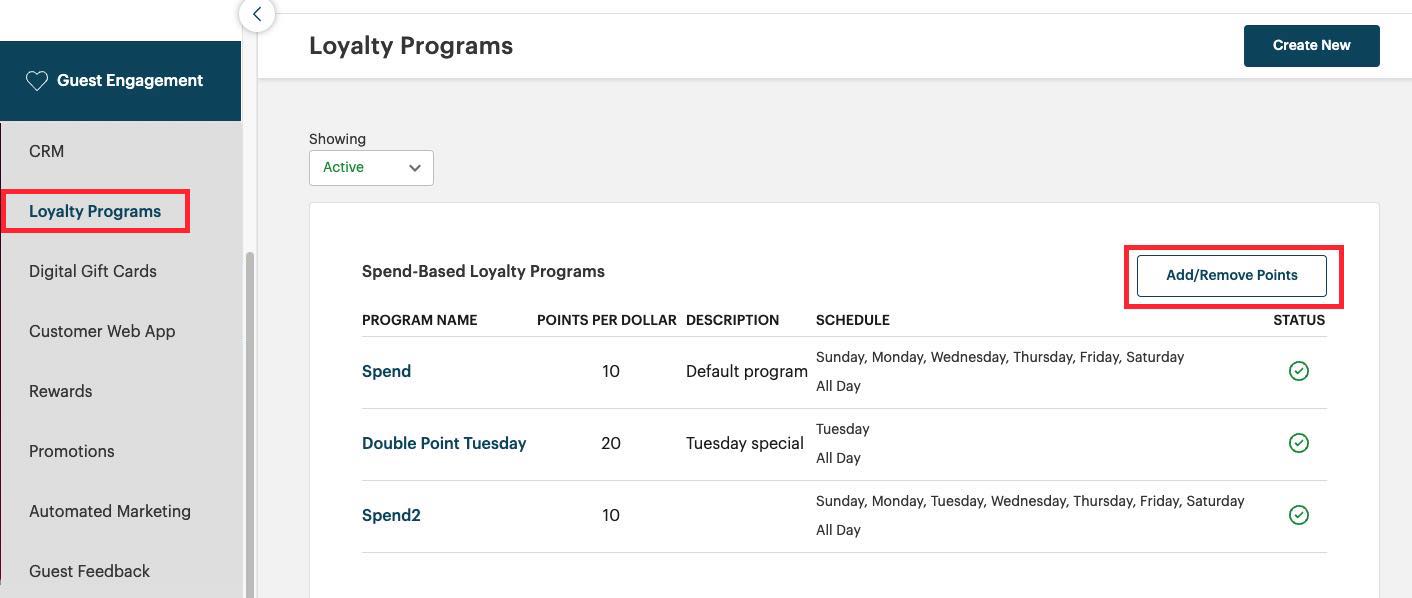Open the Automated Marketing page
Screen dimensions: 1412x598
pyautogui.click(x=110, y=511)
